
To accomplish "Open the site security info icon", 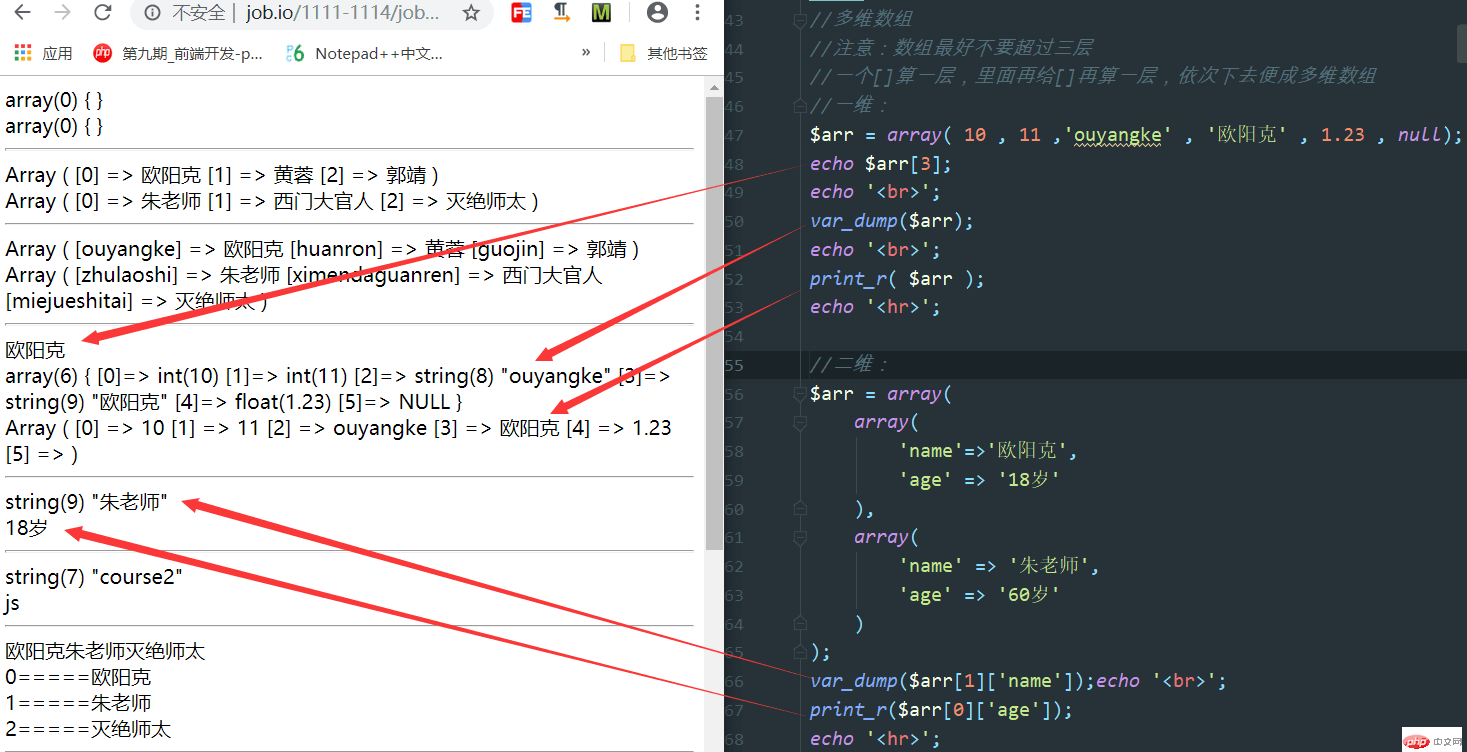I will coord(152,13).
